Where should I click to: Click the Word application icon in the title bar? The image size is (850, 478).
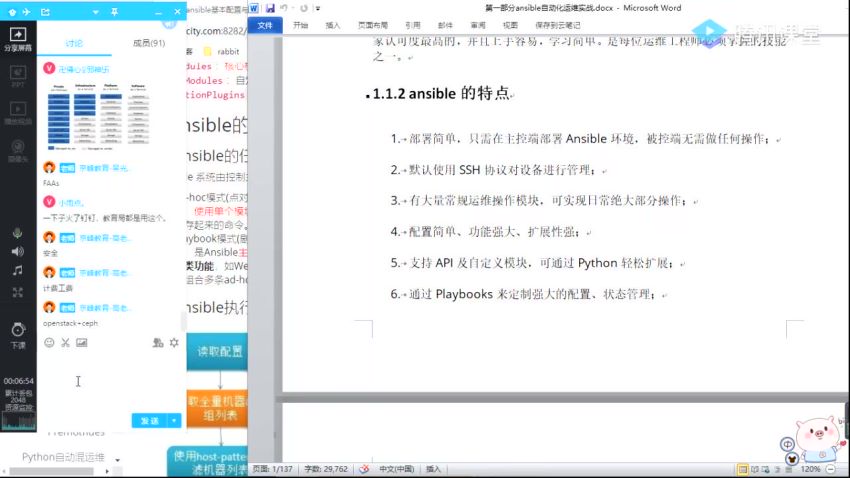coord(254,8)
